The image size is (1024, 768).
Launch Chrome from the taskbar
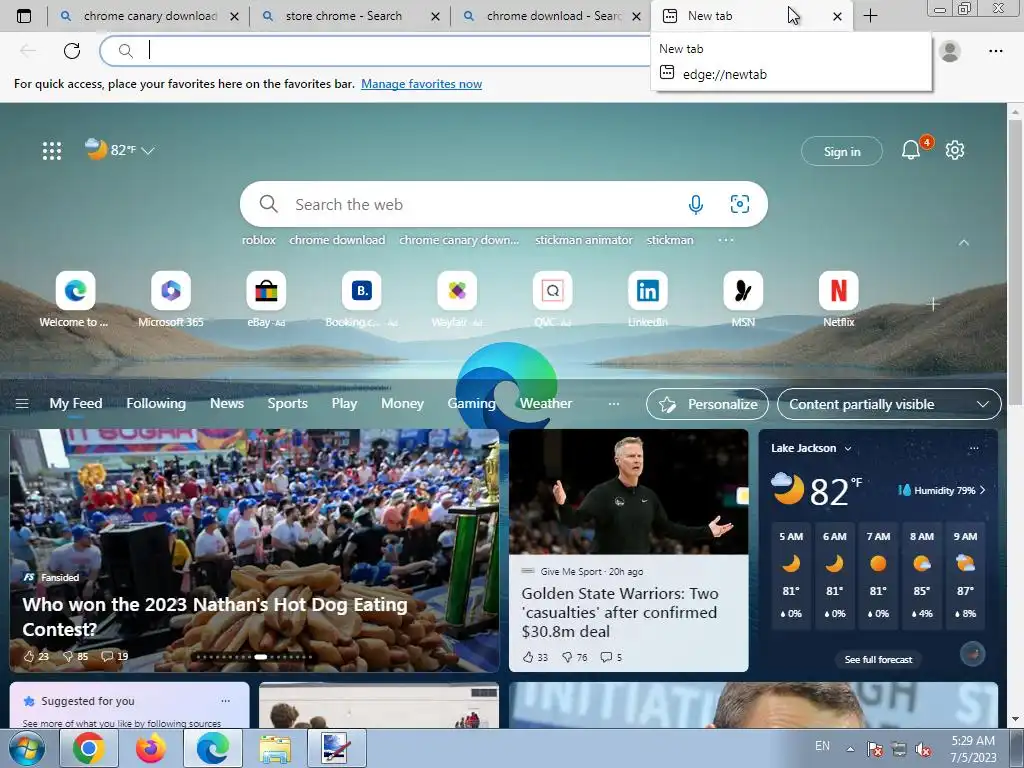89,748
